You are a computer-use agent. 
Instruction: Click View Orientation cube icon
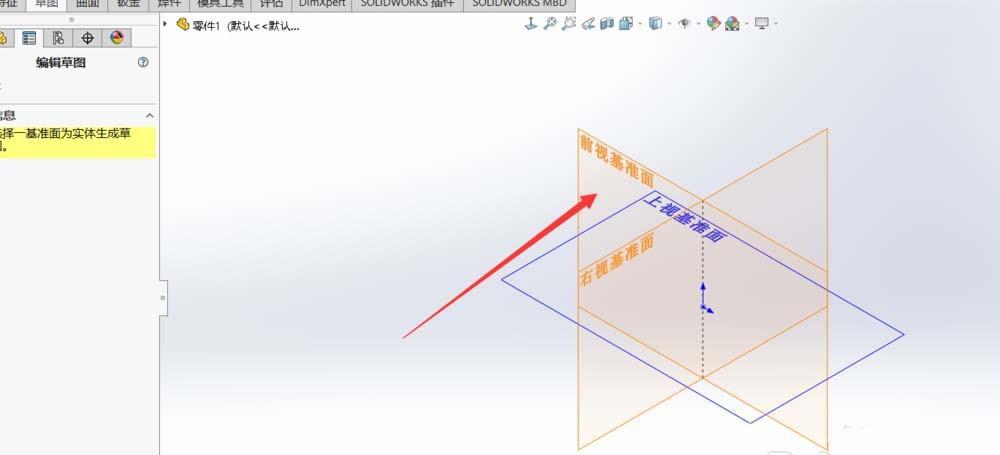click(x=626, y=24)
